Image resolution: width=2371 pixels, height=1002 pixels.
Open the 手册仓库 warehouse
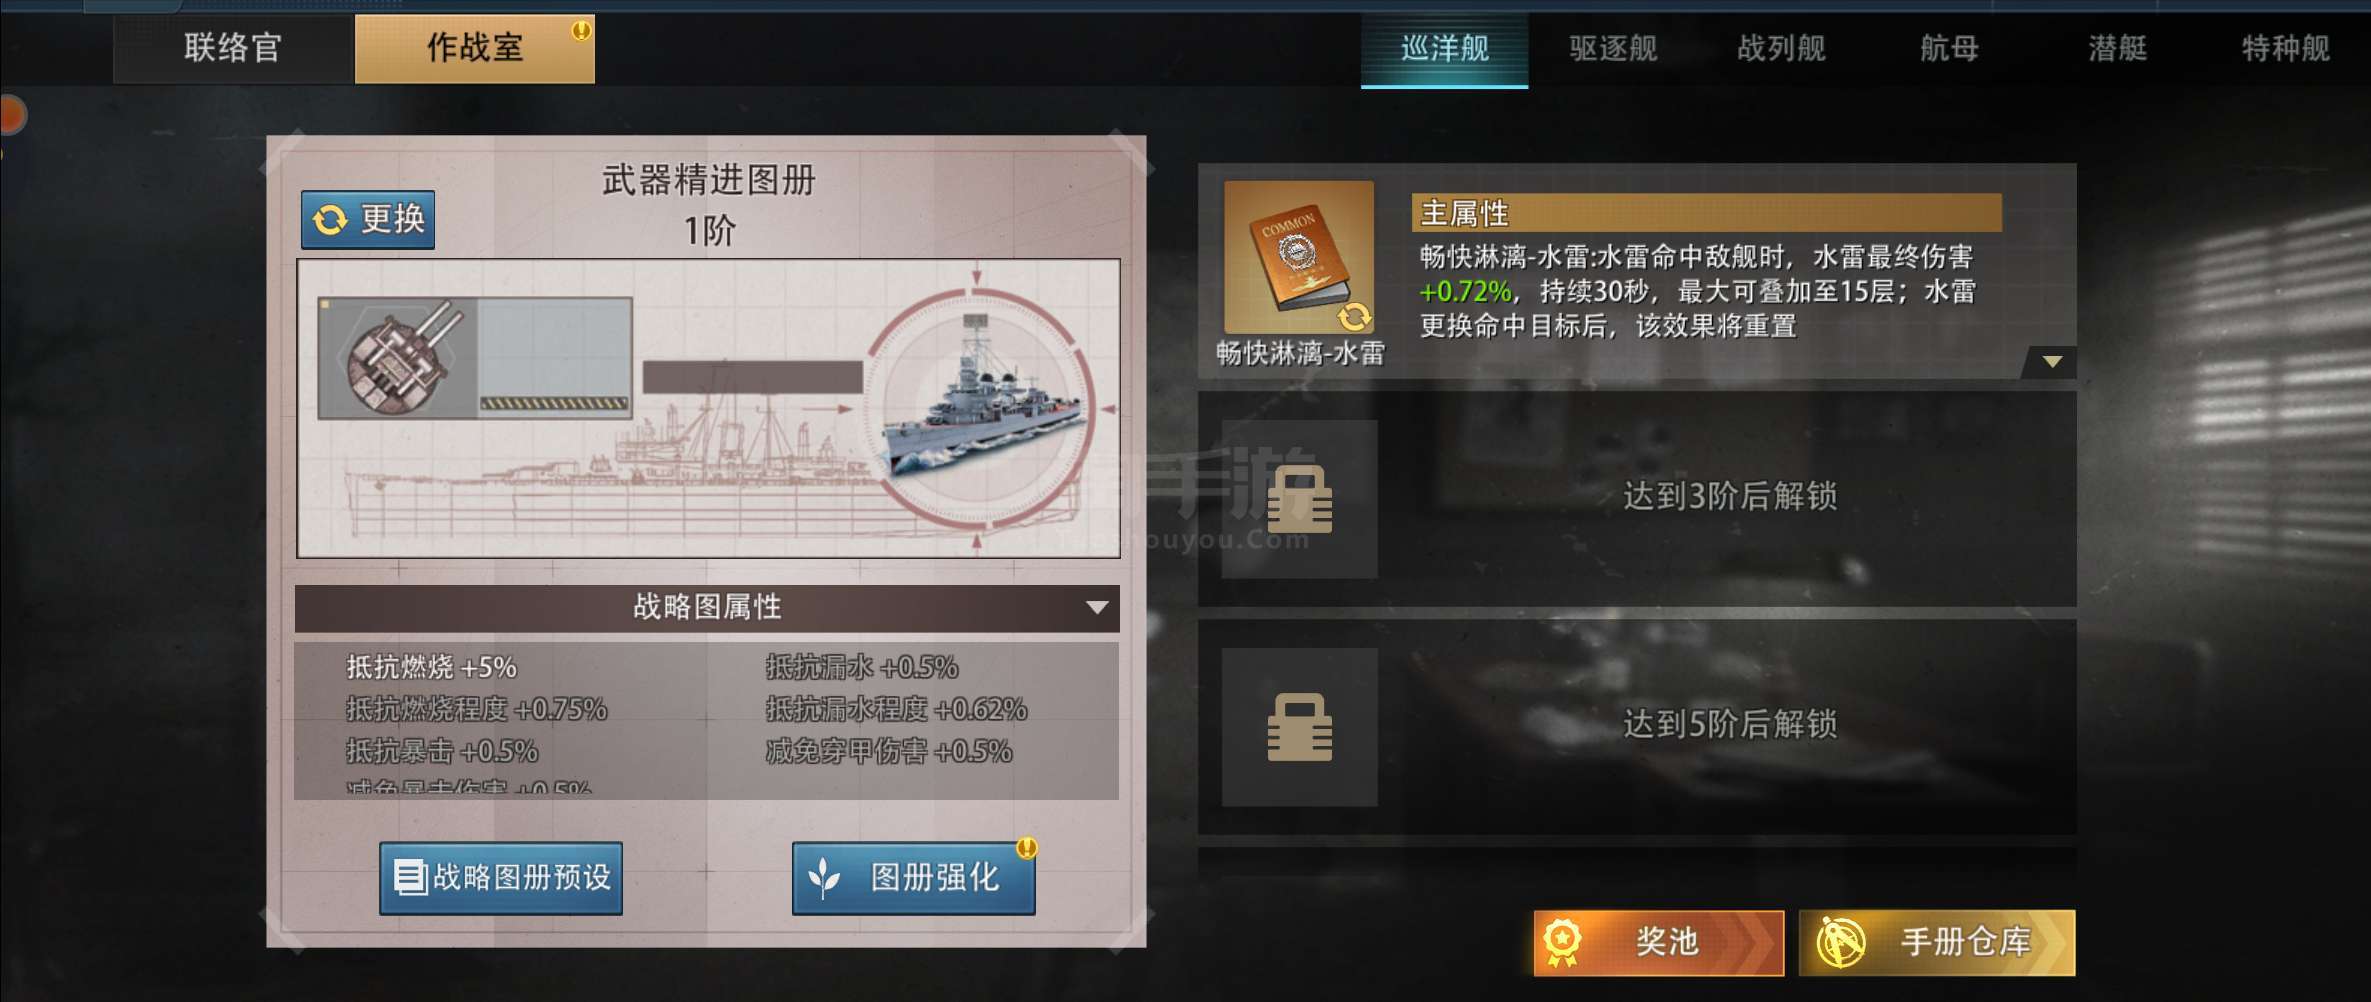[x=1937, y=942]
